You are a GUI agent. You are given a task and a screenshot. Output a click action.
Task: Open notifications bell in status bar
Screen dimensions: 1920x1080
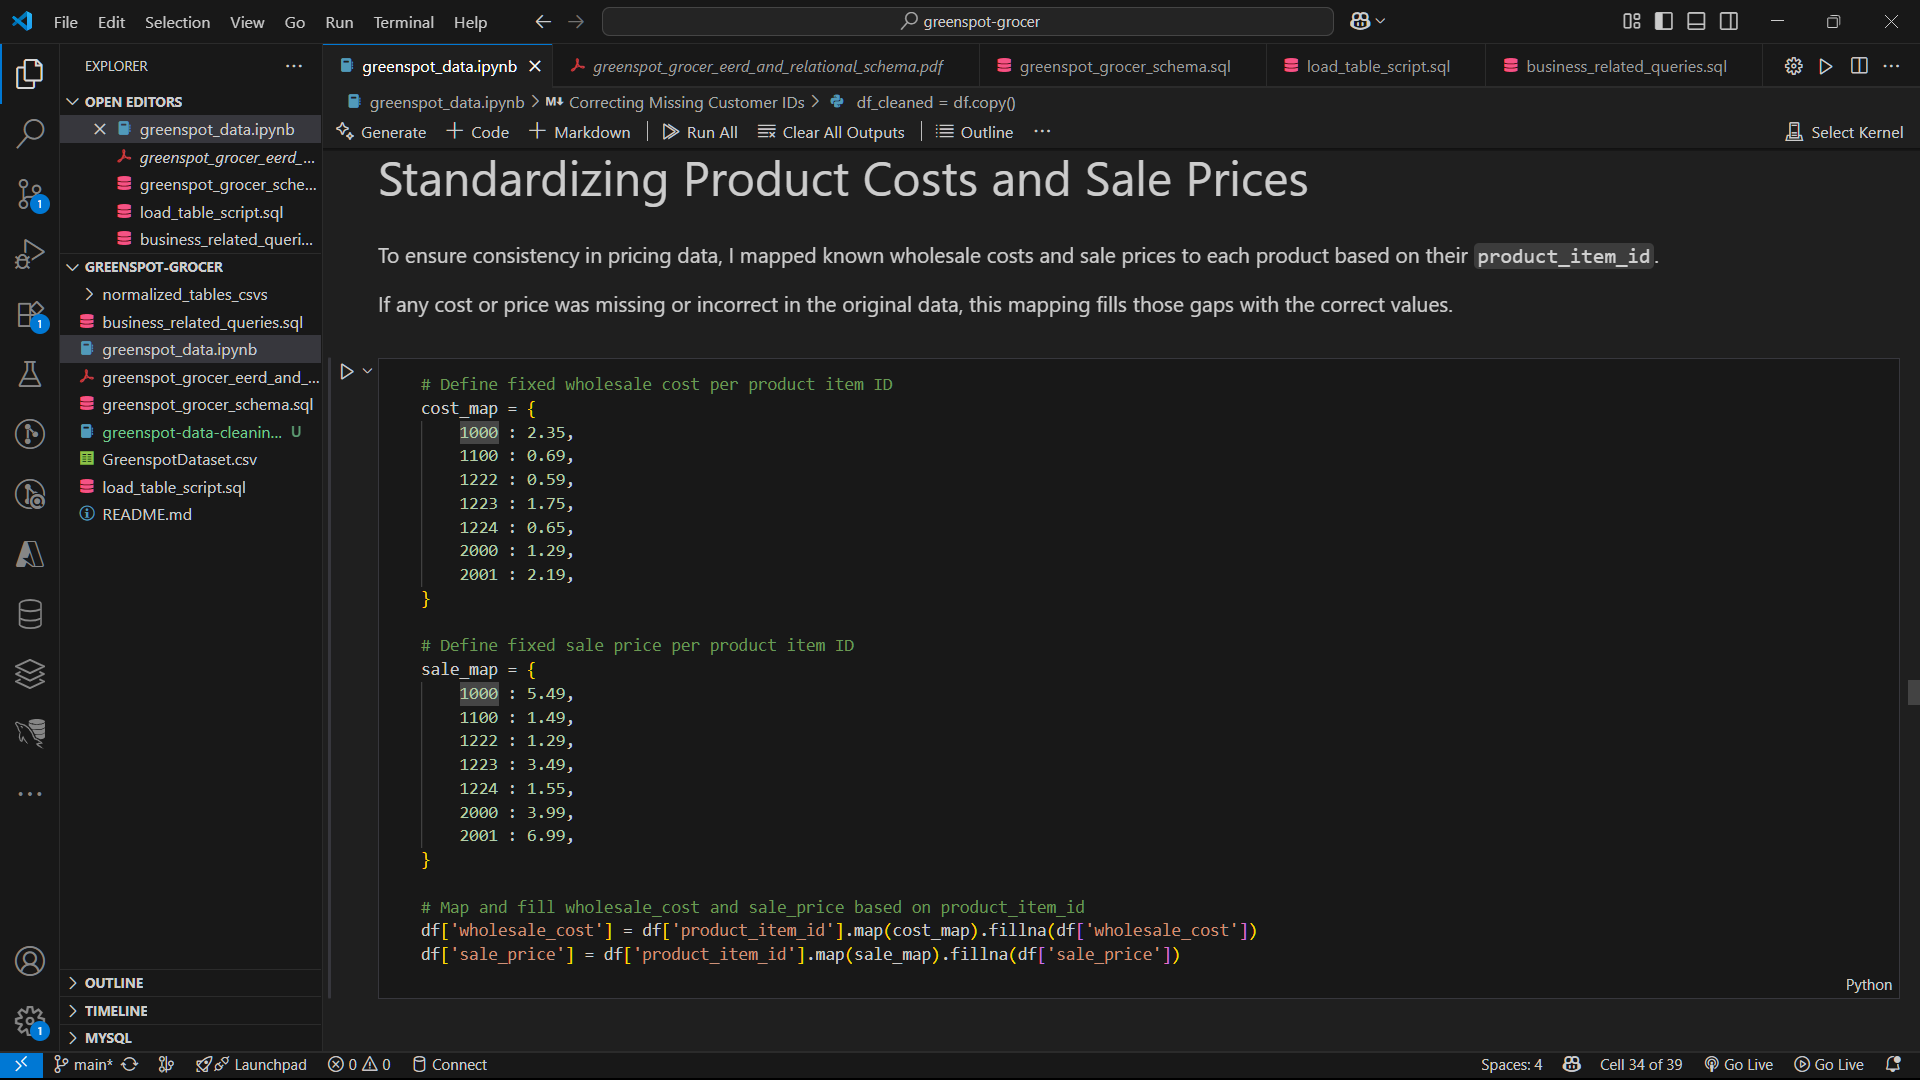(x=1893, y=1065)
